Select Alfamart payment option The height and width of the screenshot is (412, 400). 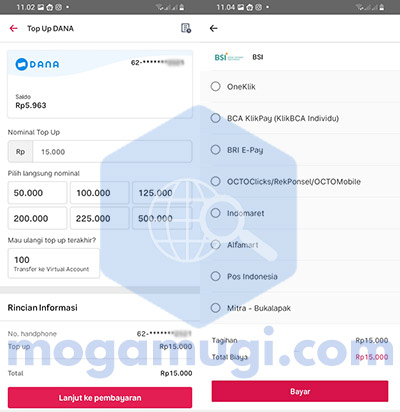216,245
